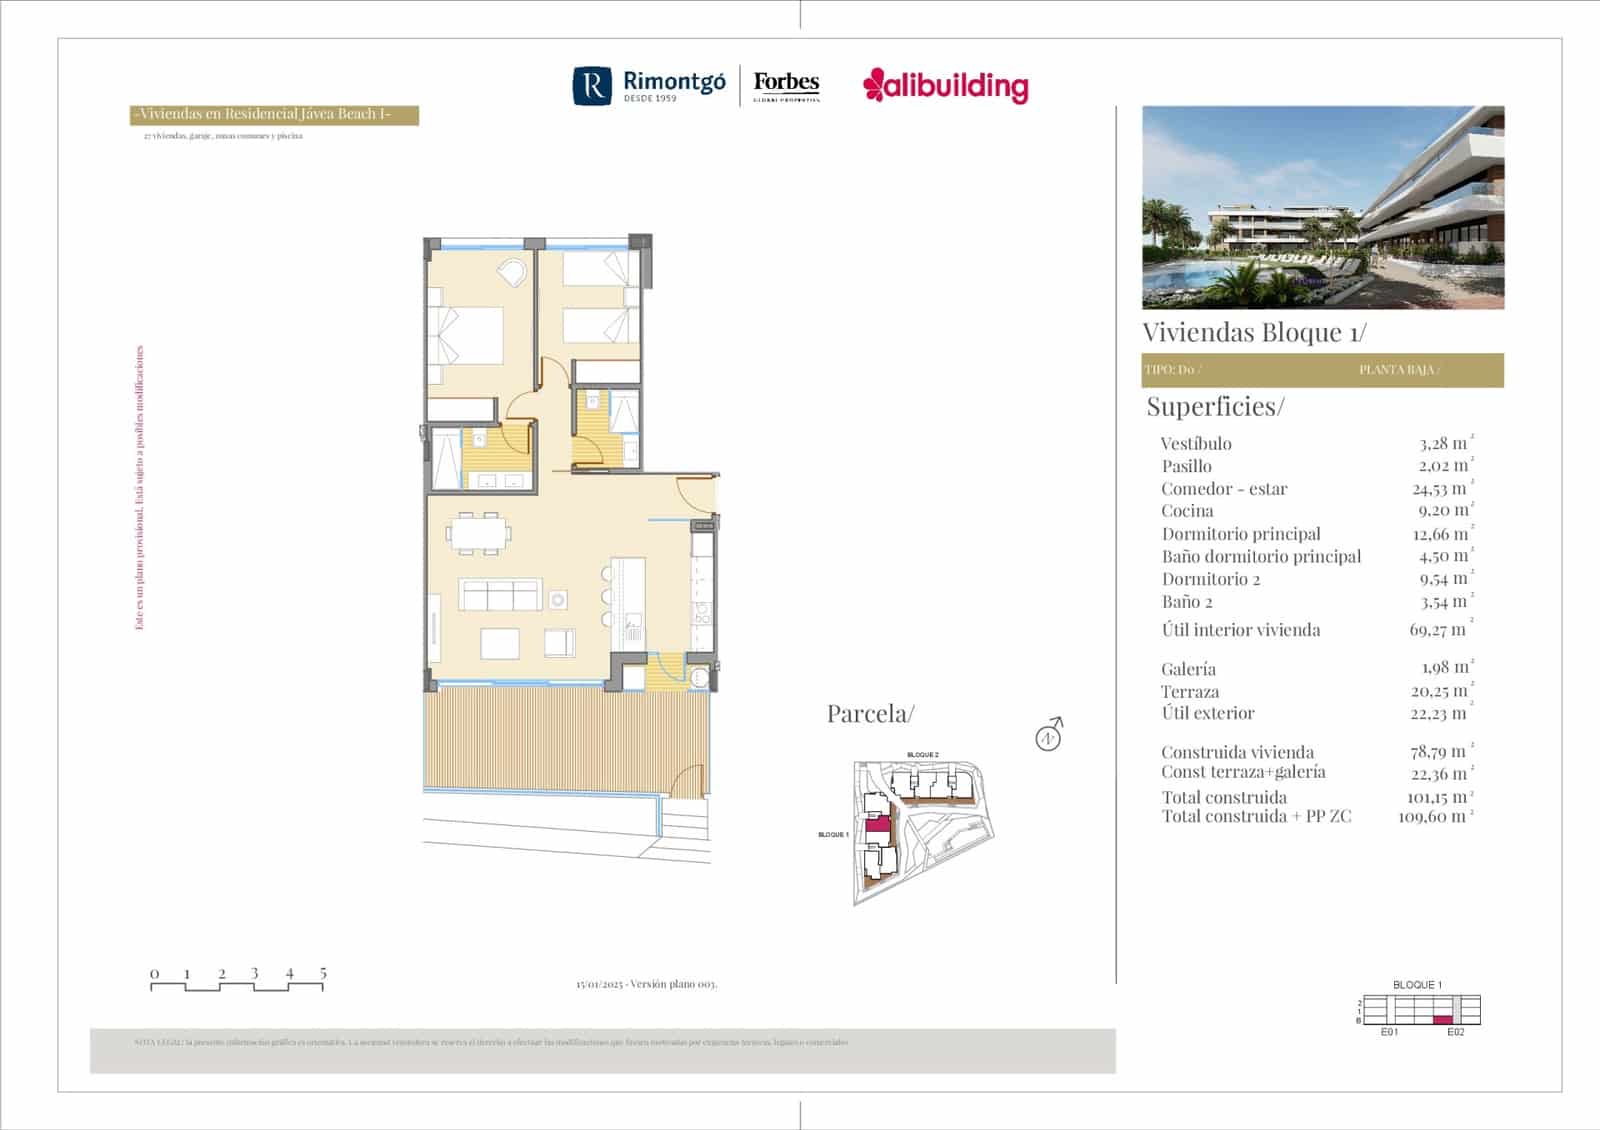Select the 'Baño 2' label
The height and width of the screenshot is (1130, 1600).
1187,602
